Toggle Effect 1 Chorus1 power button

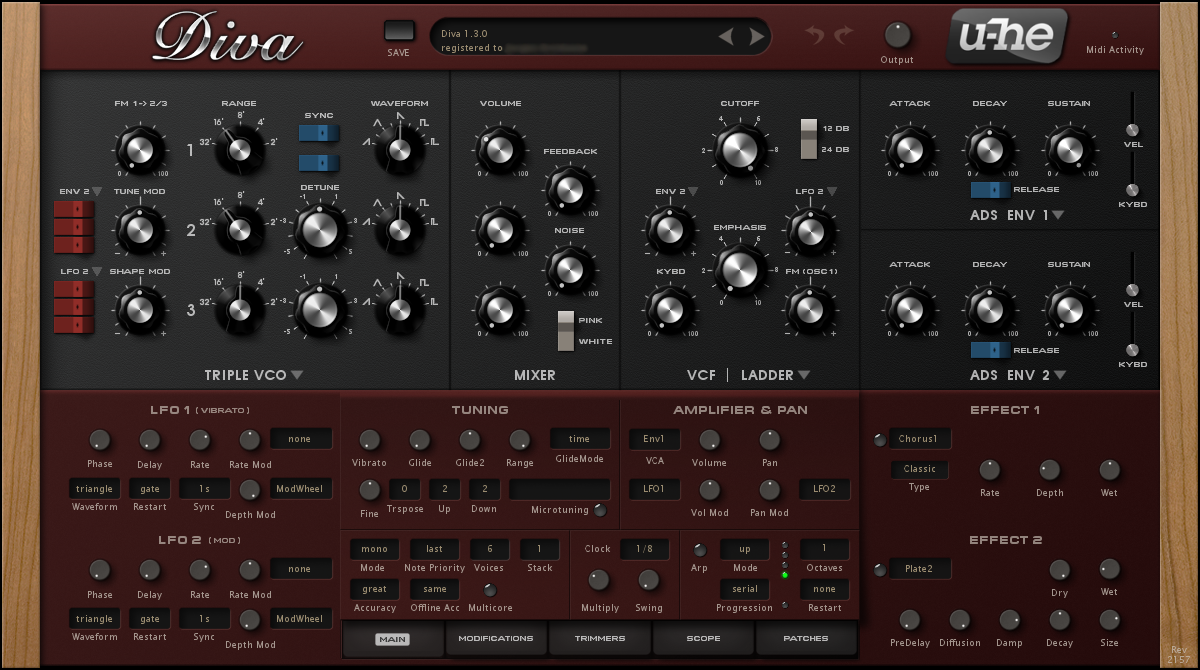pyautogui.click(x=880, y=439)
